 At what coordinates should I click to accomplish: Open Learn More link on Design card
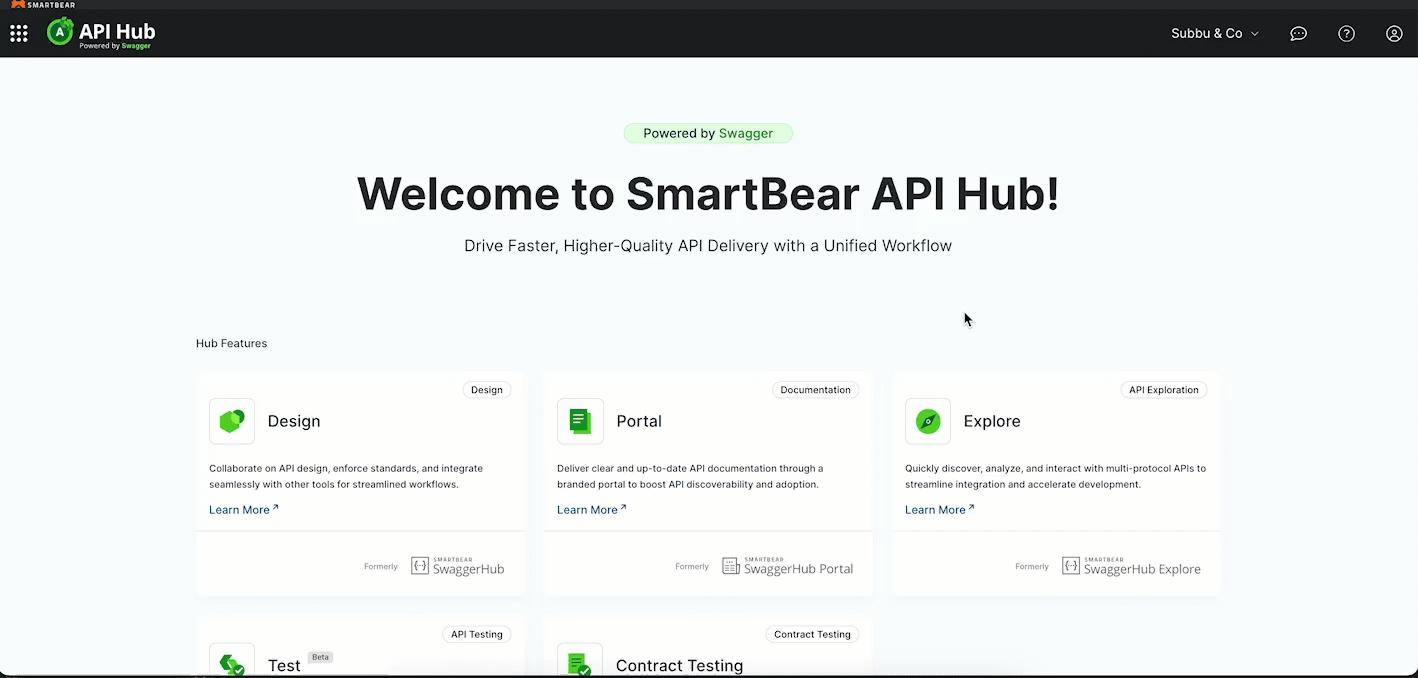coord(244,510)
